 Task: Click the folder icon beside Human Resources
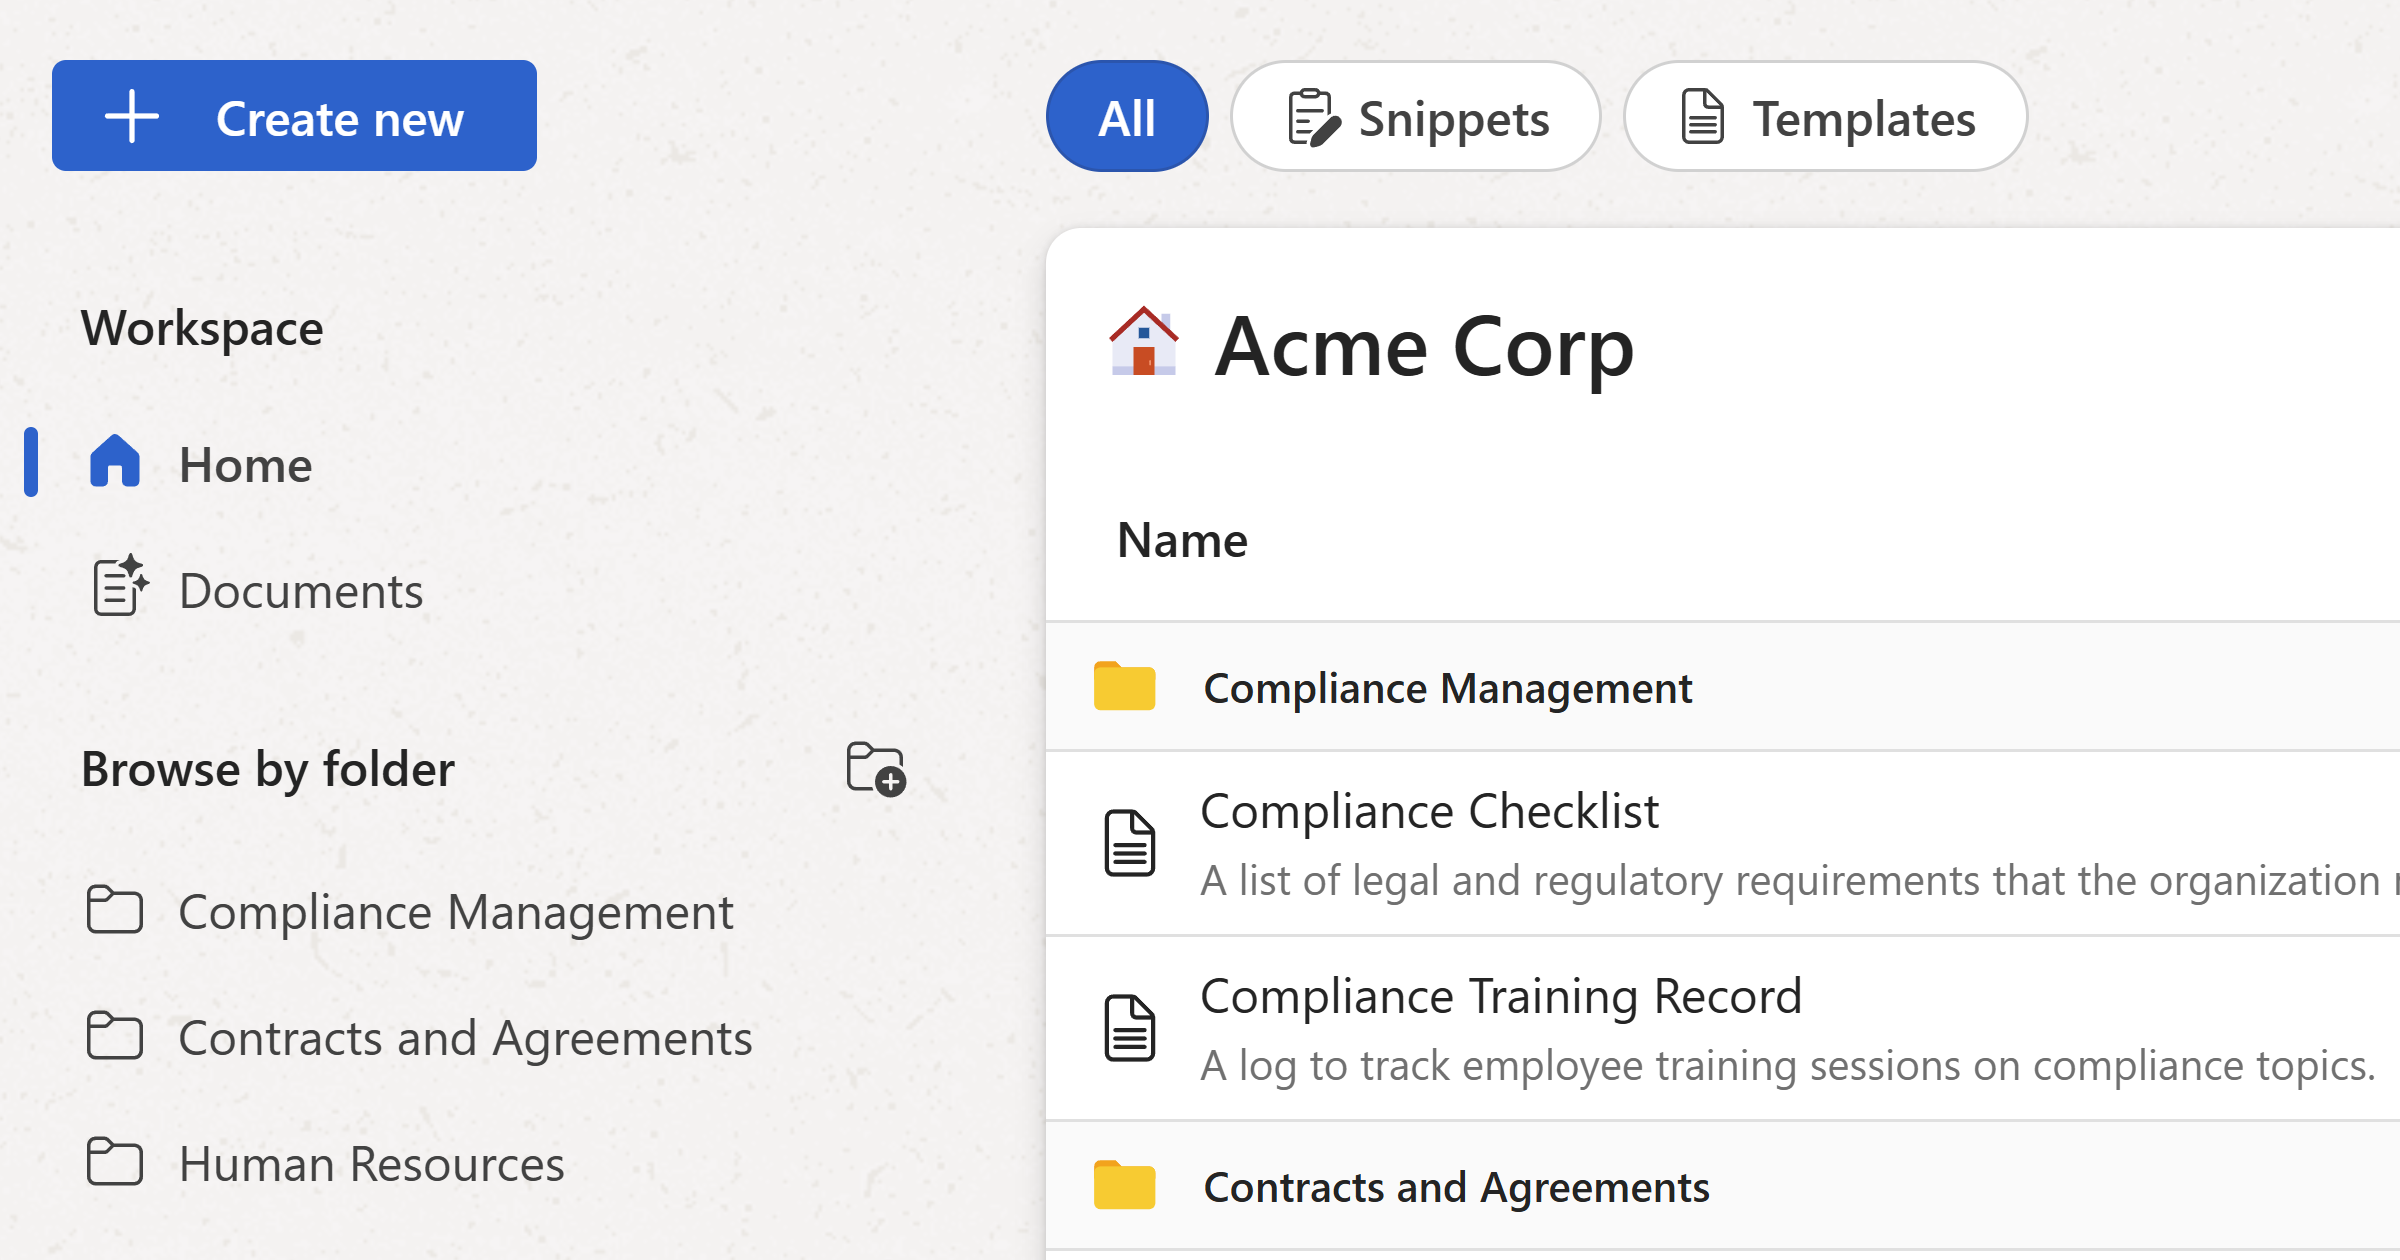(115, 1162)
